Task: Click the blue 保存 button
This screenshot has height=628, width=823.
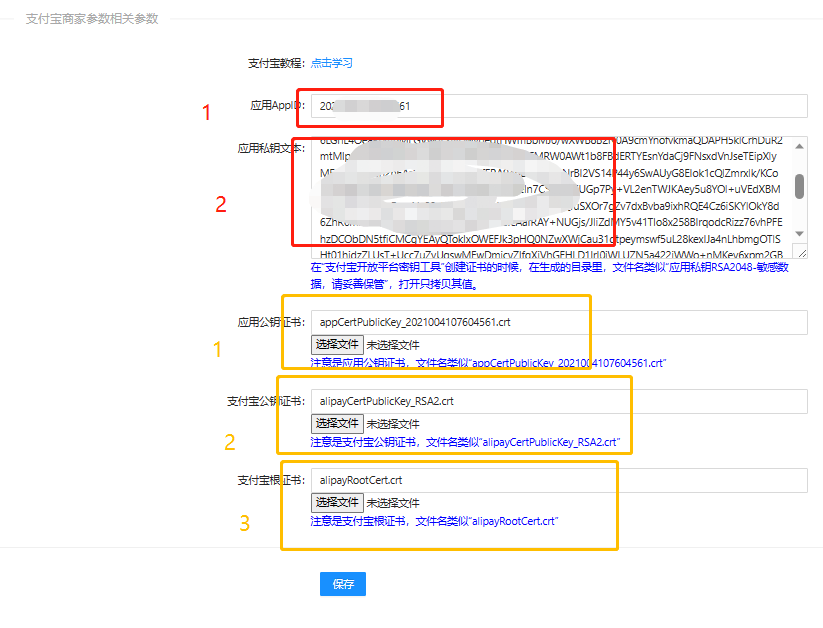Action: 343,584
